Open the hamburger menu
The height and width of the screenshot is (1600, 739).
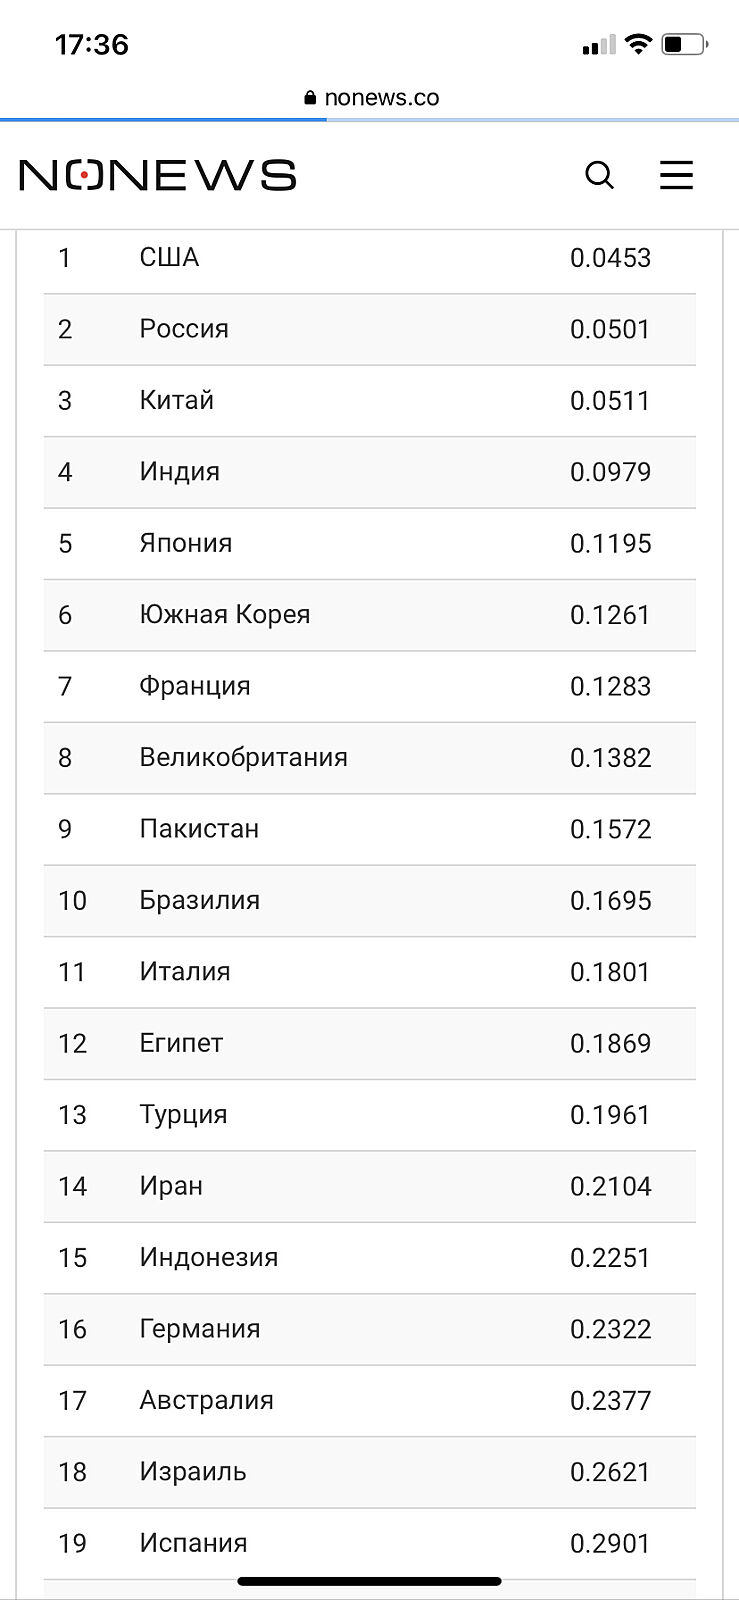676,175
